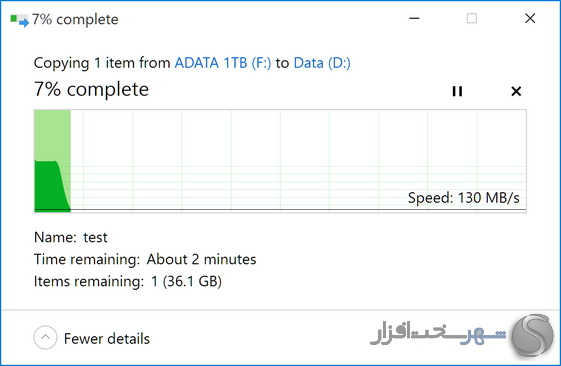The image size is (561, 366).
Task: Collapse the dialog with the Fewer details chevron
Action: (x=45, y=337)
